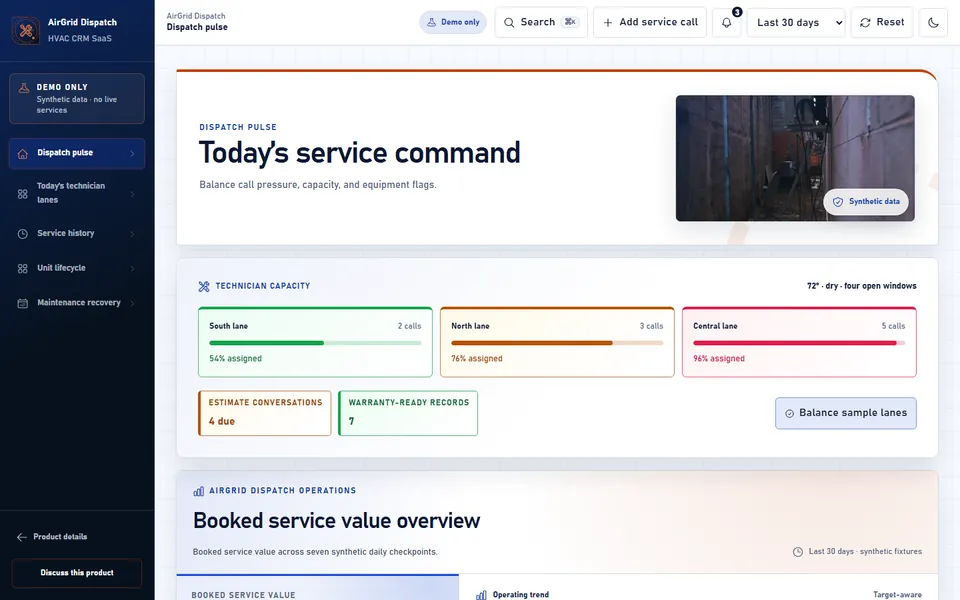Click the chart icon beside Operating trend
Viewport: 960px width, 600px height.
tap(481, 594)
